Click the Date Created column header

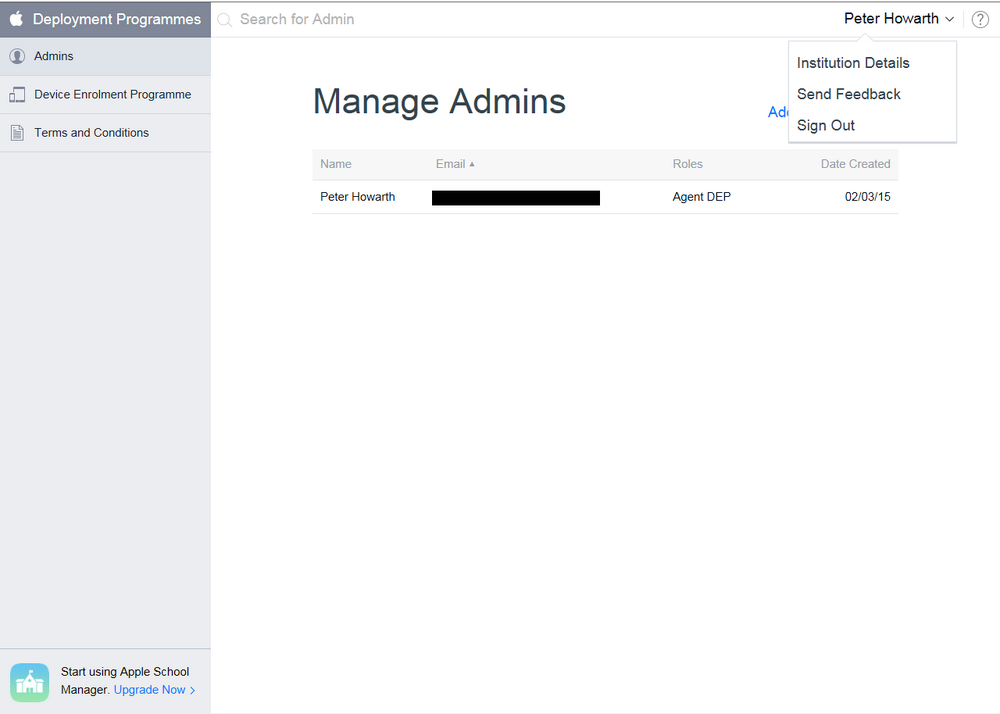tap(855, 164)
